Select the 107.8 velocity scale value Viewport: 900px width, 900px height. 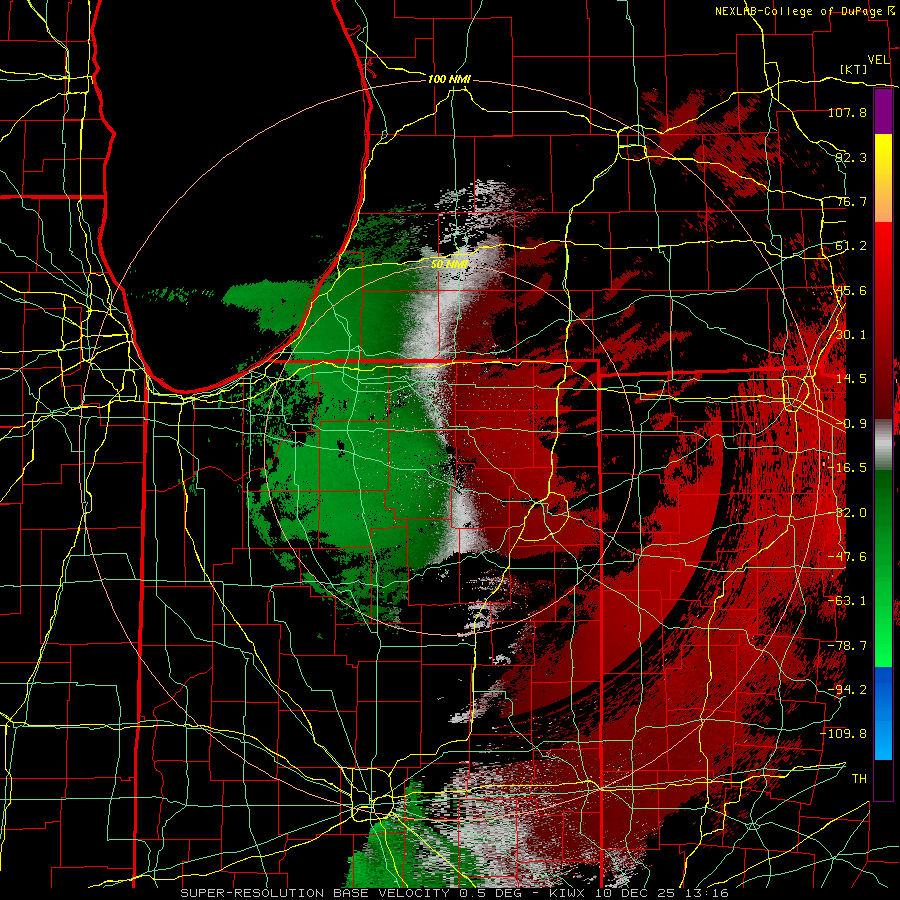(x=847, y=112)
